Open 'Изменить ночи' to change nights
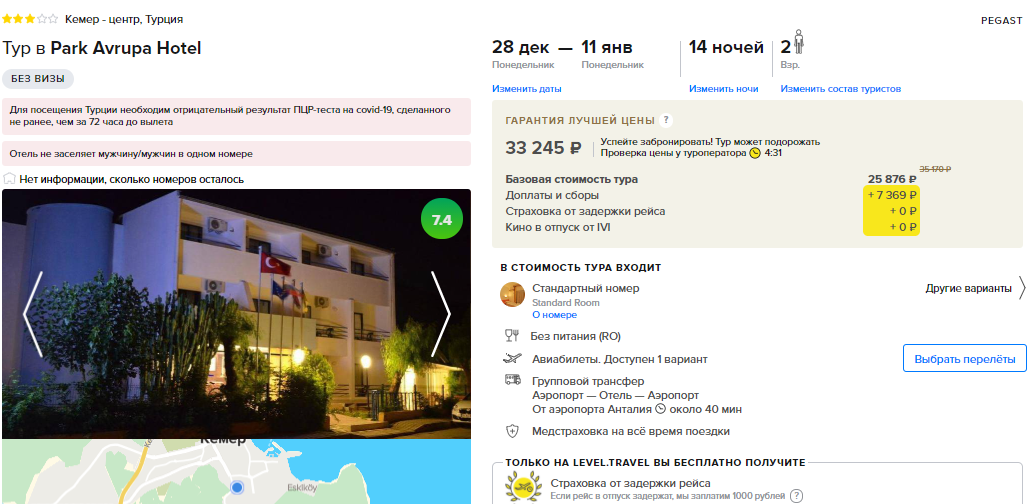This screenshot has width=1034, height=504. pyautogui.click(x=723, y=88)
